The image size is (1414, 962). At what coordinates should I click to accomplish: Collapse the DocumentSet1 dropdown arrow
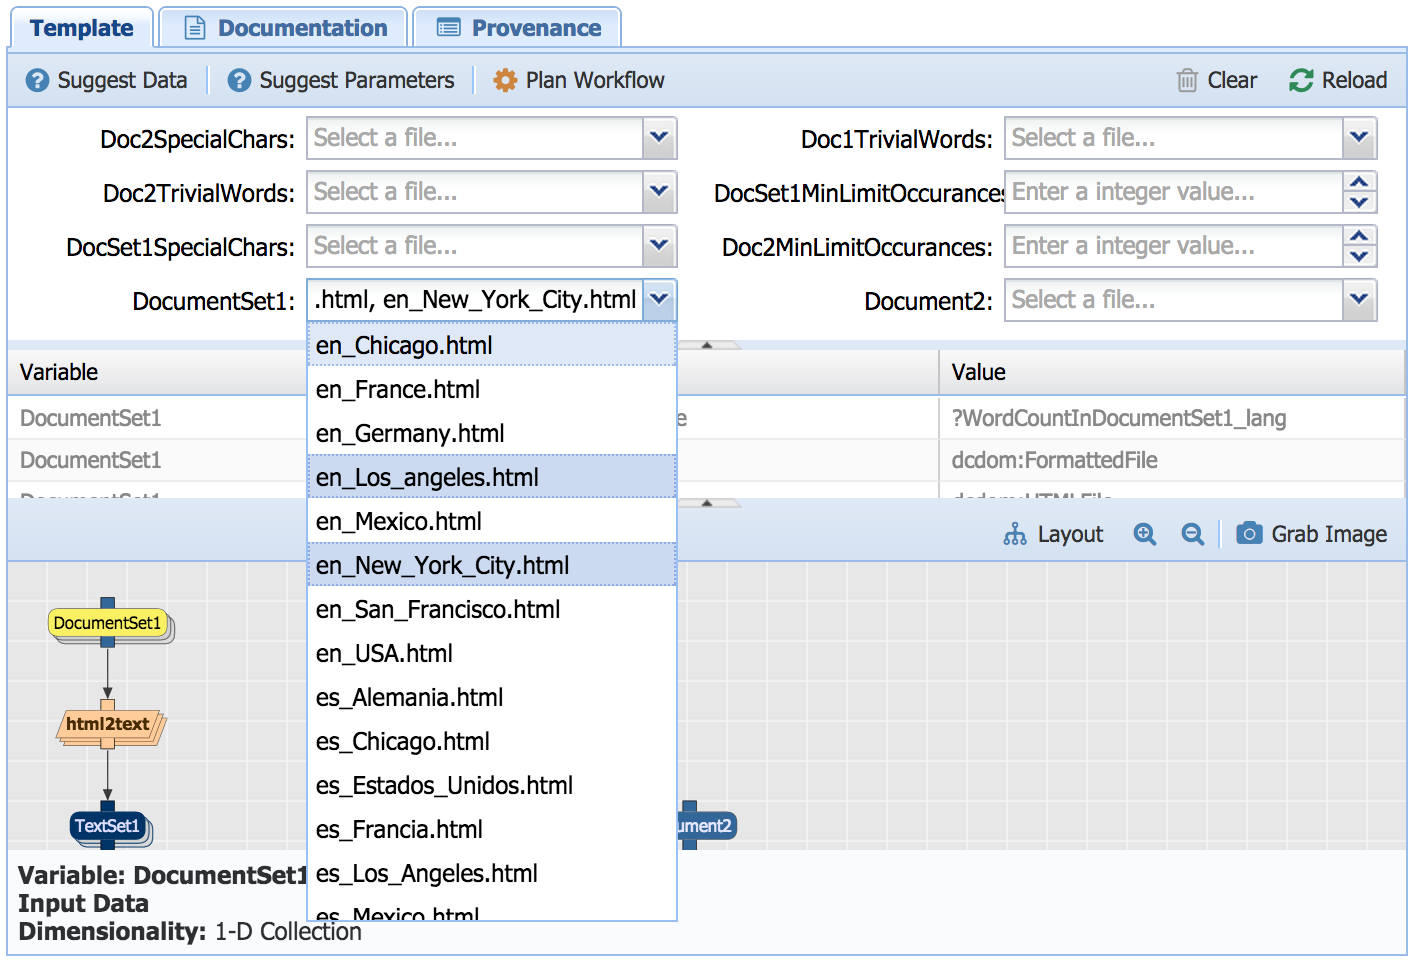coord(659,300)
